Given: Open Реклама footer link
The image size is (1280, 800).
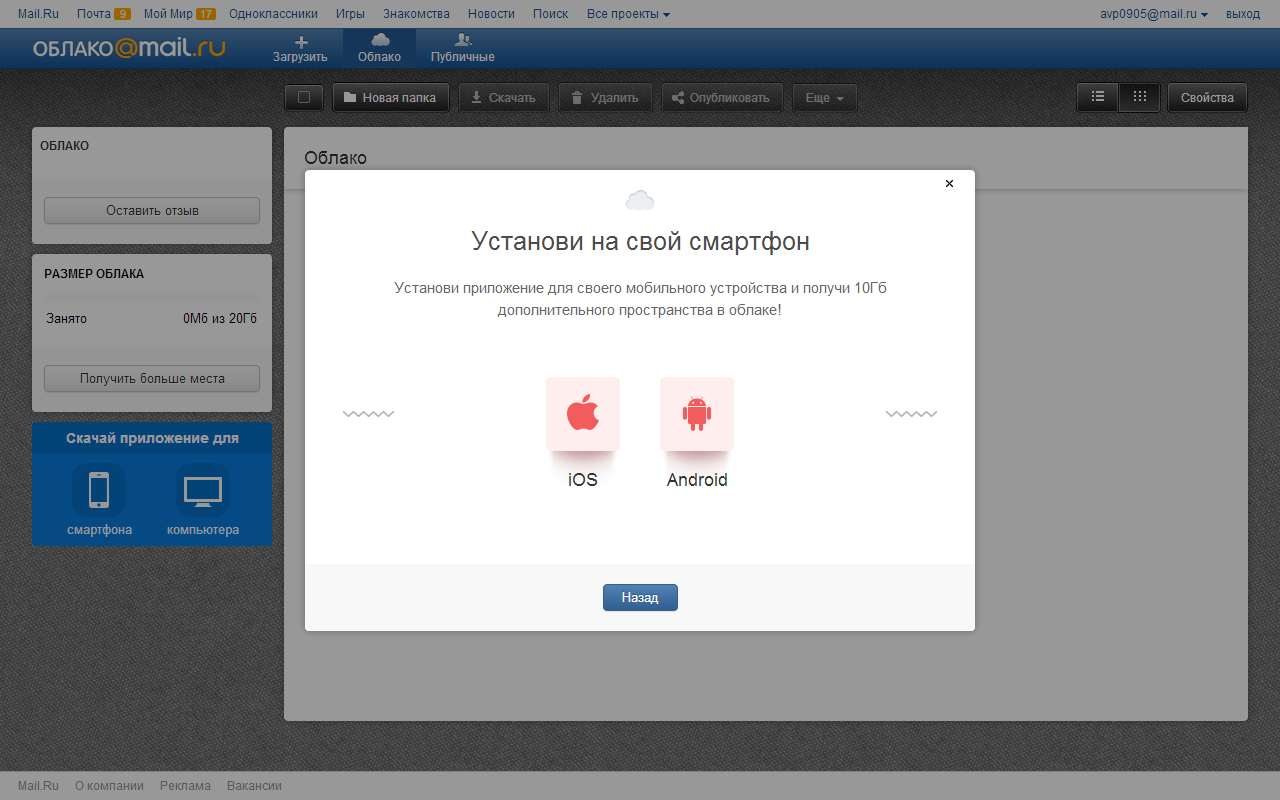Looking at the screenshot, I should [x=185, y=786].
